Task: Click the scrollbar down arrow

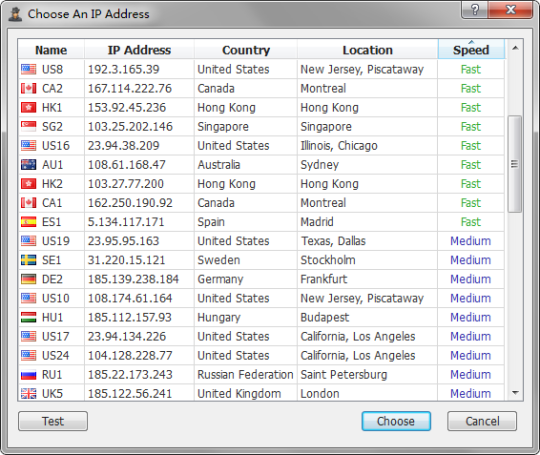Action: coord(515,393)
